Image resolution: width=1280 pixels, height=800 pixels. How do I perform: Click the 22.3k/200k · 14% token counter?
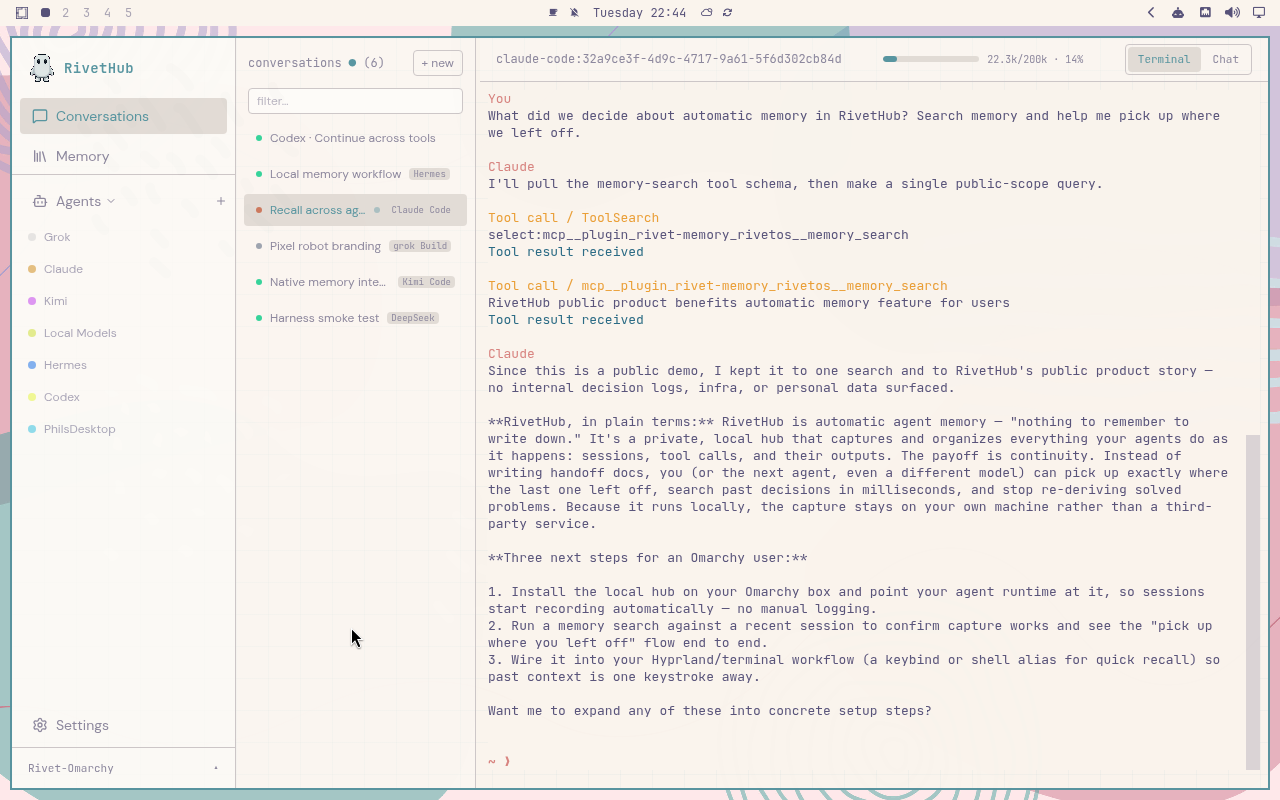point(1035,59)
